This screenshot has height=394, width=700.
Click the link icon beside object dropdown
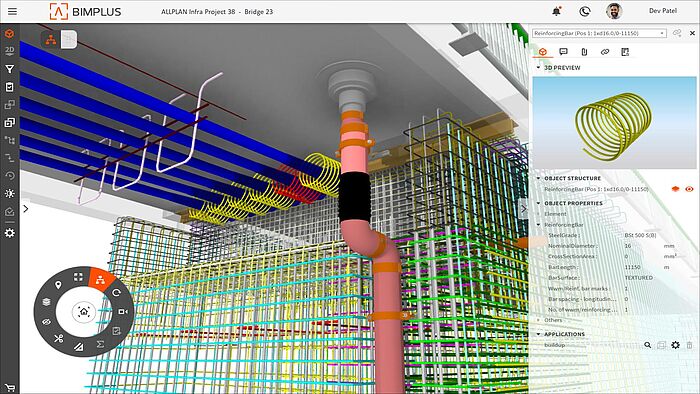coord(677,33)
